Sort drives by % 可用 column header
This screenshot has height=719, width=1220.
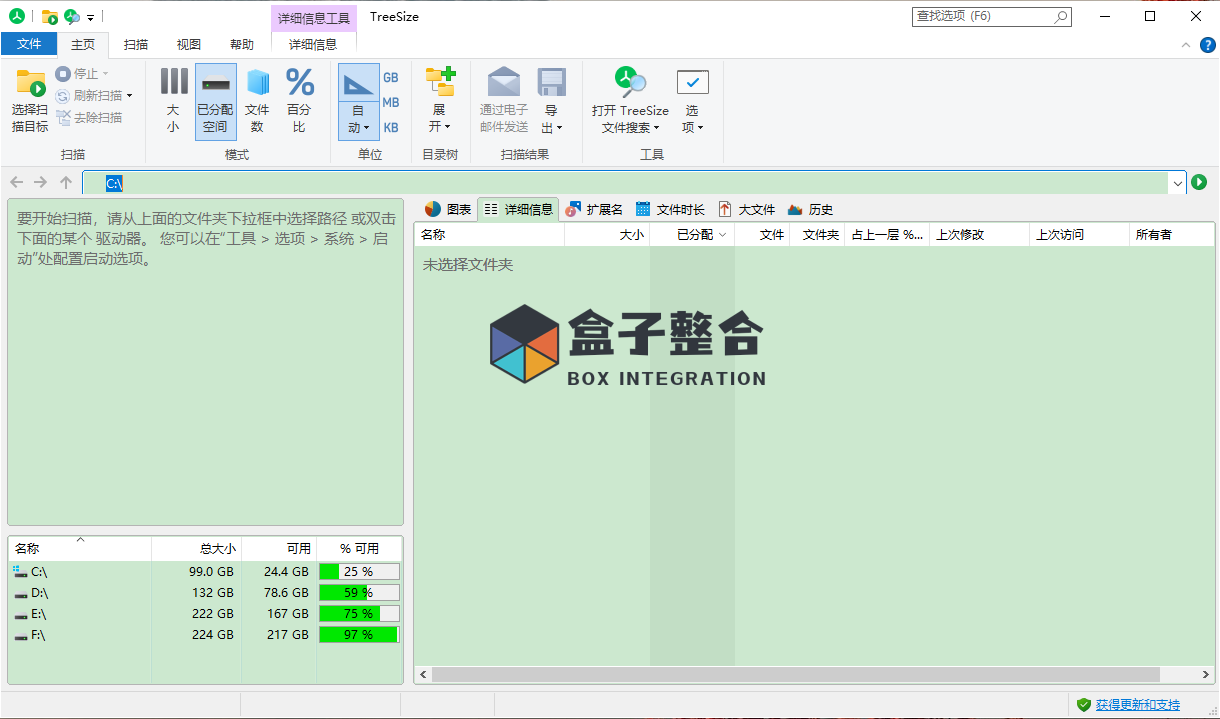coord(359,549)
